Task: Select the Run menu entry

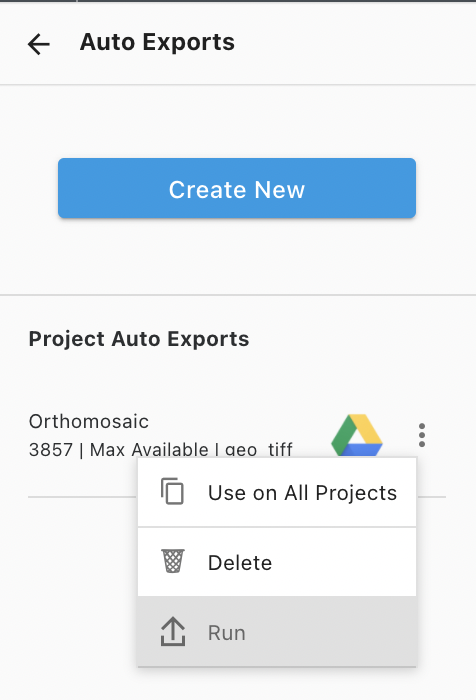Action: click(277, 632)
